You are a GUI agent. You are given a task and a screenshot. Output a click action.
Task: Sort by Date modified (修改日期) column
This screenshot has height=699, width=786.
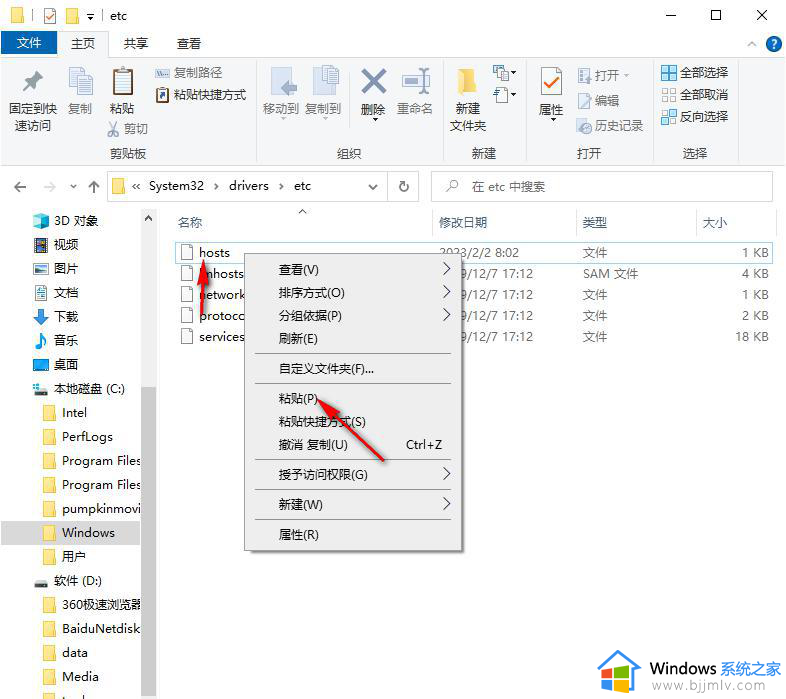[x=463, y=223]
